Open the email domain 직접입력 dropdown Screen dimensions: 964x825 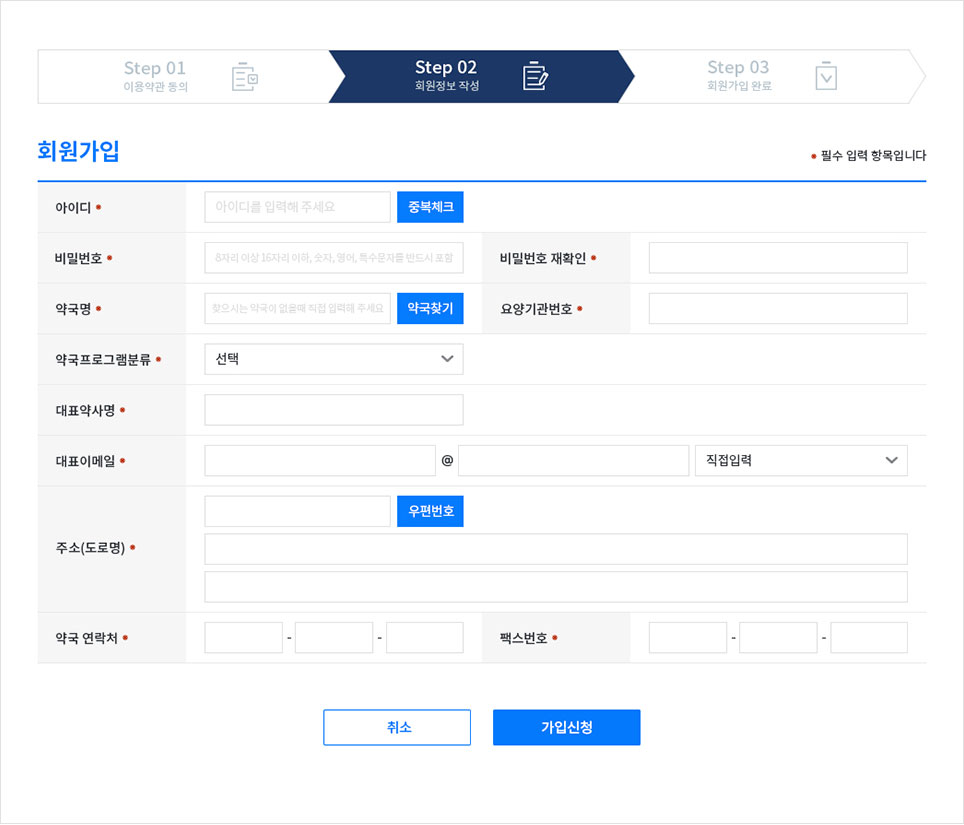(x=801, y=460)
